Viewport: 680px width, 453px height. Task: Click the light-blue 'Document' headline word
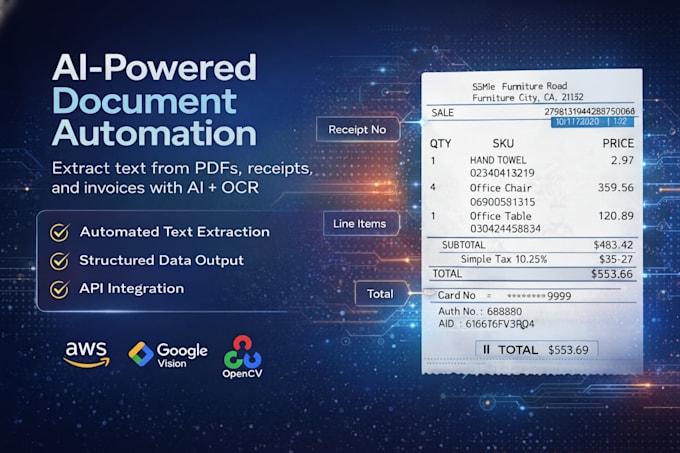[x=144, y=101]
